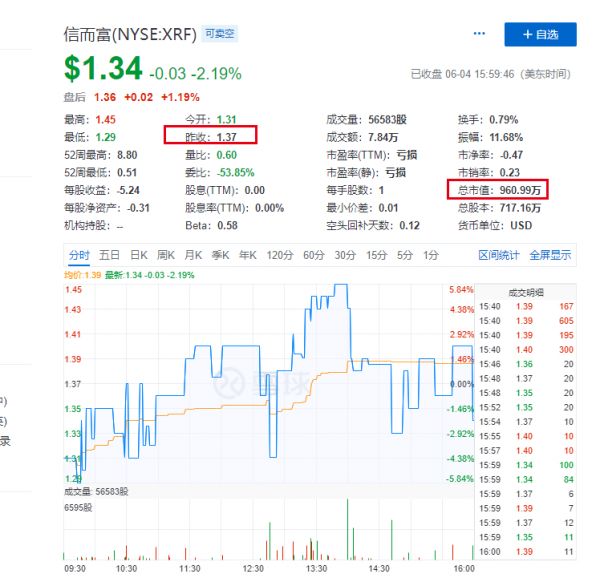Open the 区间统计 link
Screen dimensions: 600x582
point(499,255)
